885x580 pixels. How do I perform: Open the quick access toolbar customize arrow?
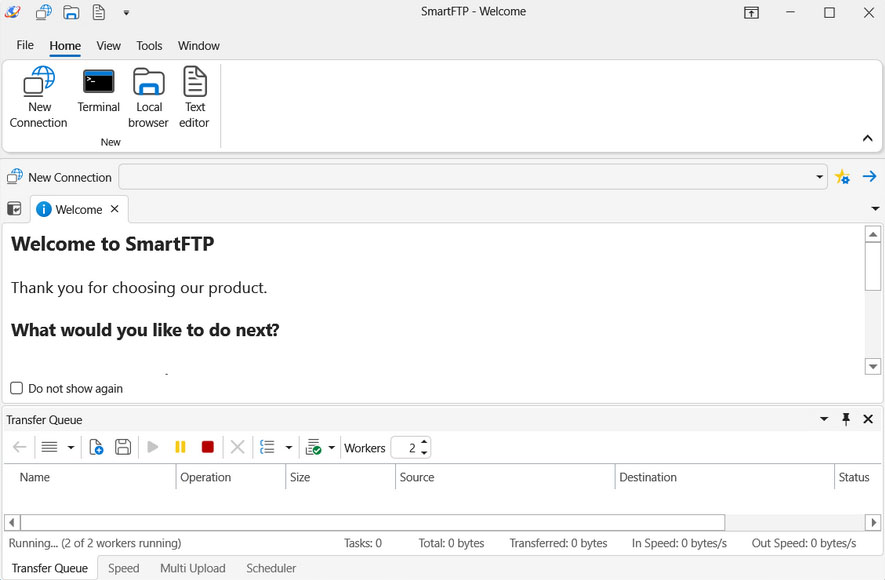[126, 12]
